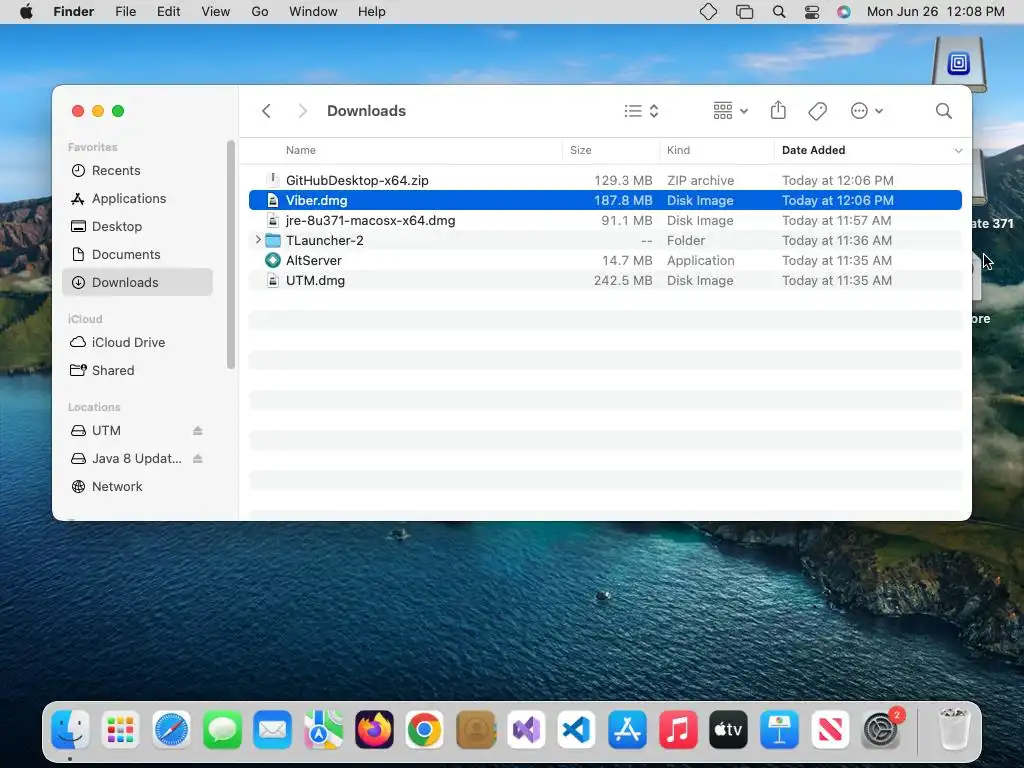
Task: Eject the UTM volume
Action: pyautogui.click(x=198, y=430)
